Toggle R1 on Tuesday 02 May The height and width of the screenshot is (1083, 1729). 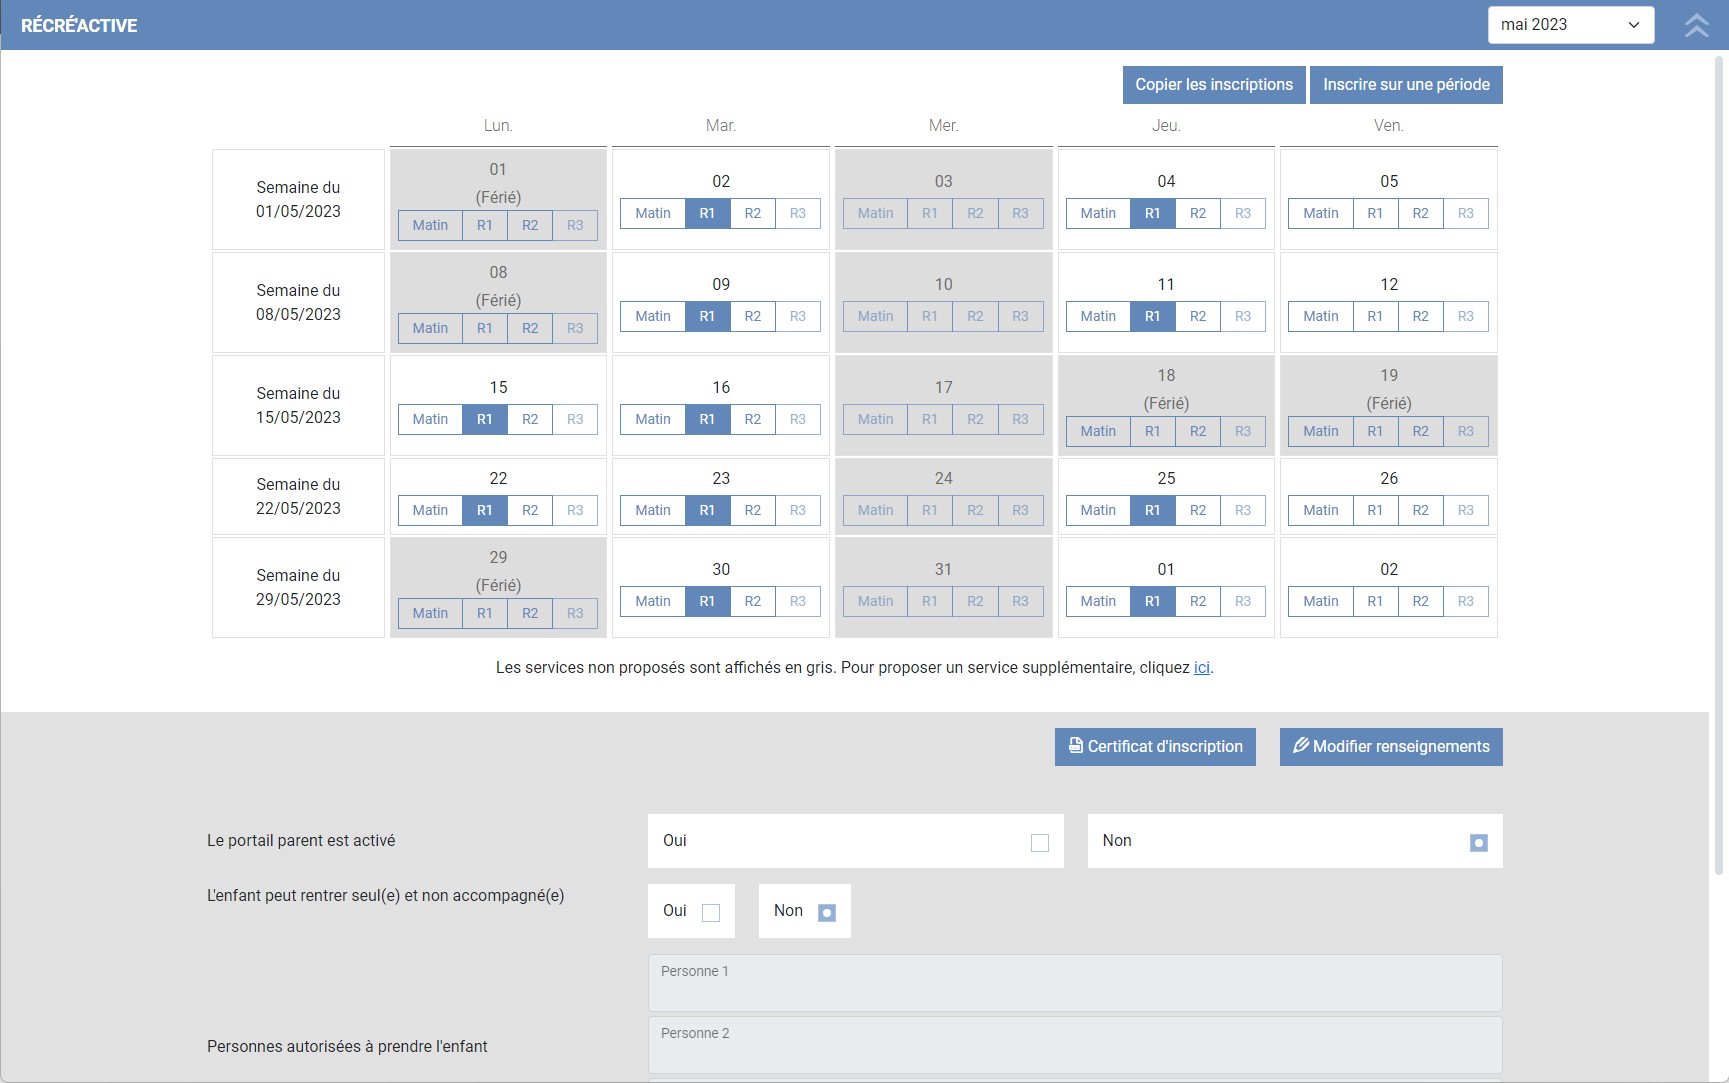(x=707, y=213)
